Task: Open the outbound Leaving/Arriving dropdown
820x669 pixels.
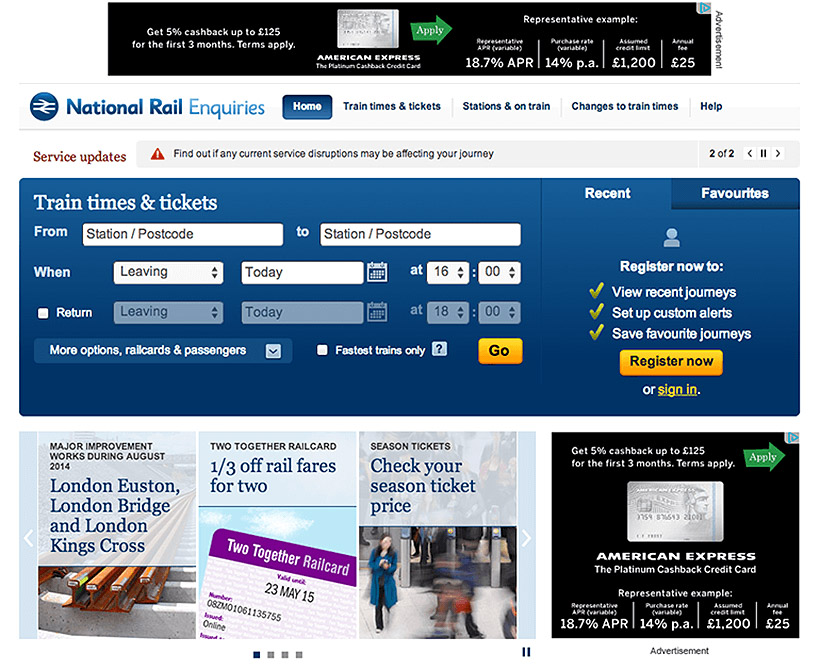Action: coord(168,273)
